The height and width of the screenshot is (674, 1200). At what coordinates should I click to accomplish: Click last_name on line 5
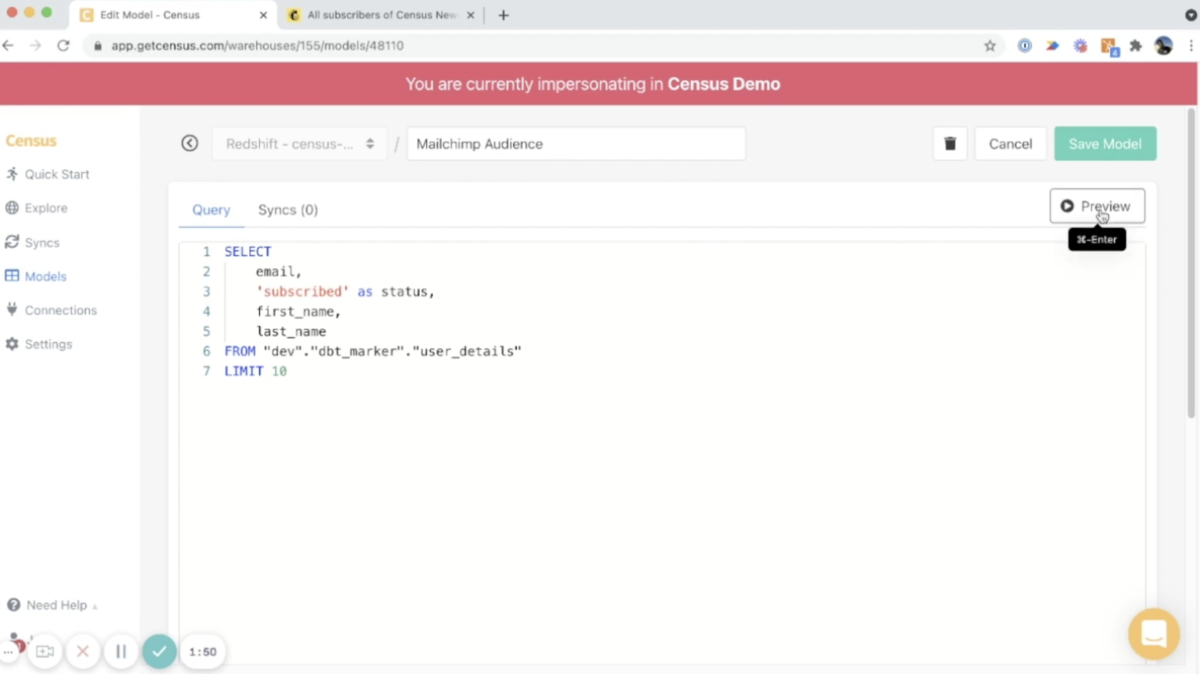point(291,332)
